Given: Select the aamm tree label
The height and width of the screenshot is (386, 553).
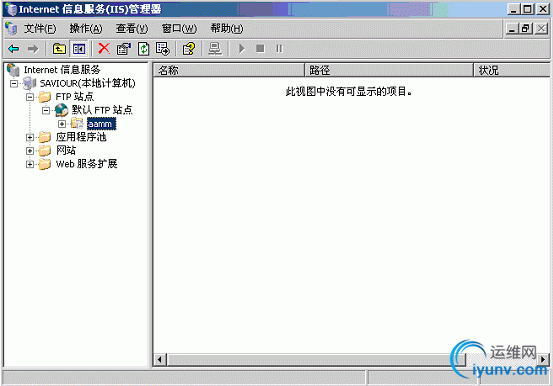Looking at the screenshot, I should [101, 124].
